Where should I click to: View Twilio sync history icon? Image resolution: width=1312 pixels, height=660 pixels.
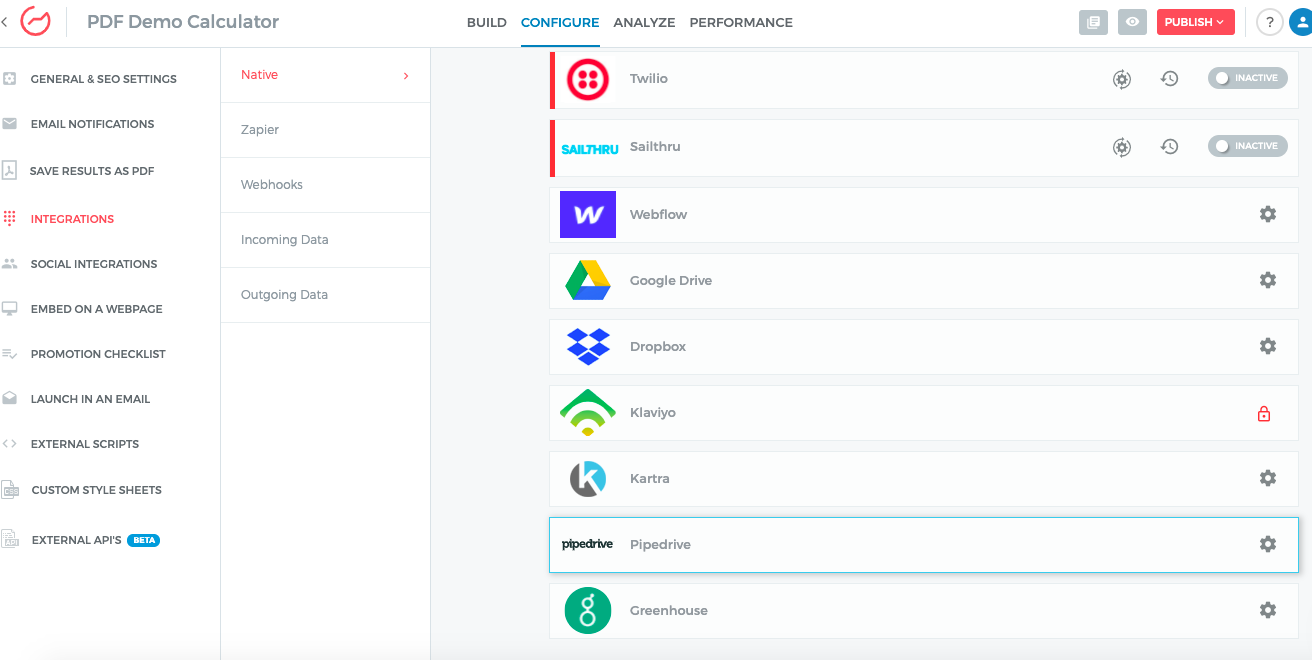click(1169, 78)
